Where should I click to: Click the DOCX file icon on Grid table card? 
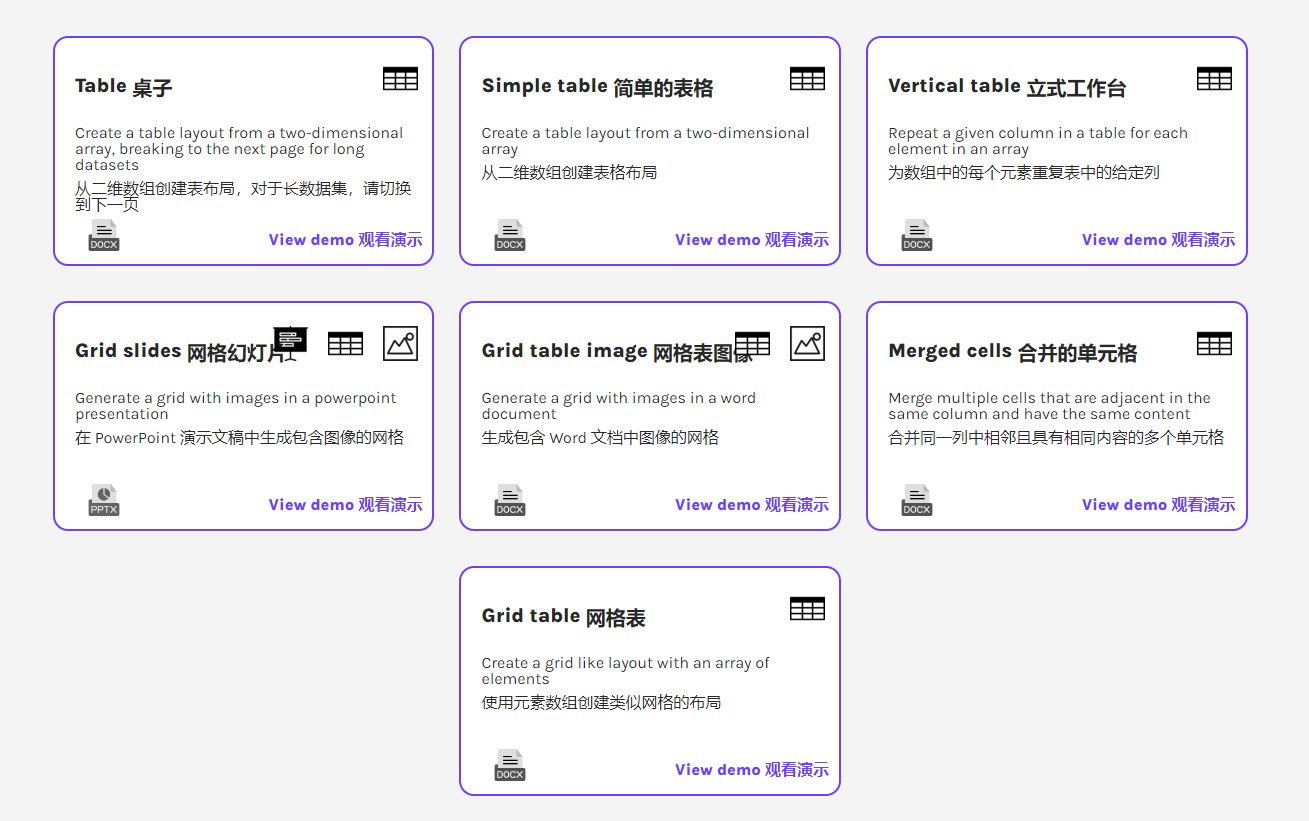pyautogui.click(x=510, y=765)
